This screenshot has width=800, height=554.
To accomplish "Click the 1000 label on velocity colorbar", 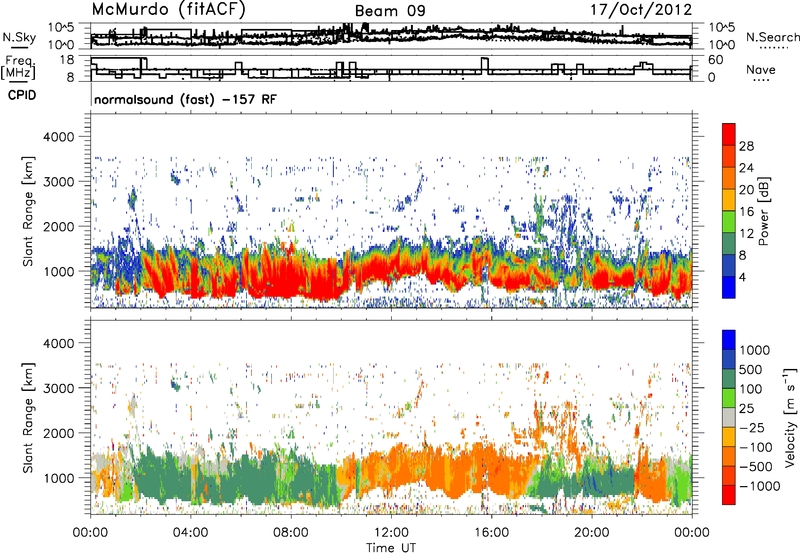I will pos(754,350).
